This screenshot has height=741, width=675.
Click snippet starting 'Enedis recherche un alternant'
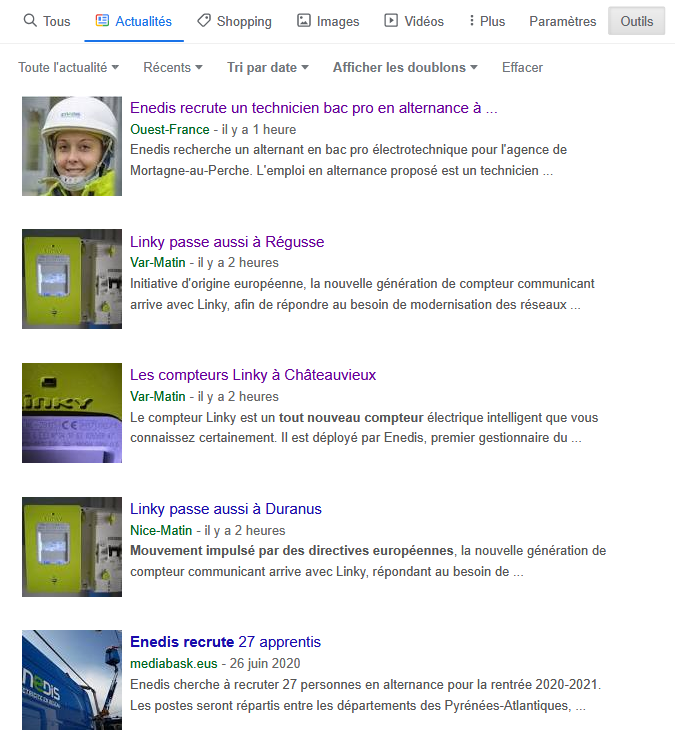click(348, 160)
